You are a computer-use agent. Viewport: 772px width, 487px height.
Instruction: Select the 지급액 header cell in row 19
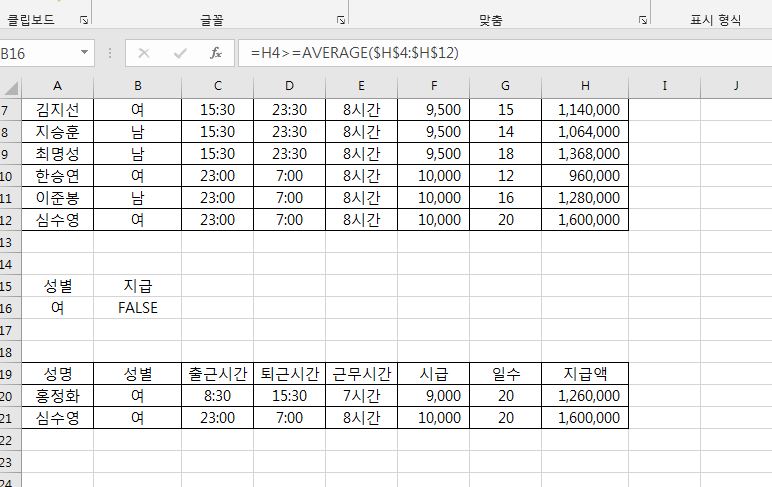584,374
